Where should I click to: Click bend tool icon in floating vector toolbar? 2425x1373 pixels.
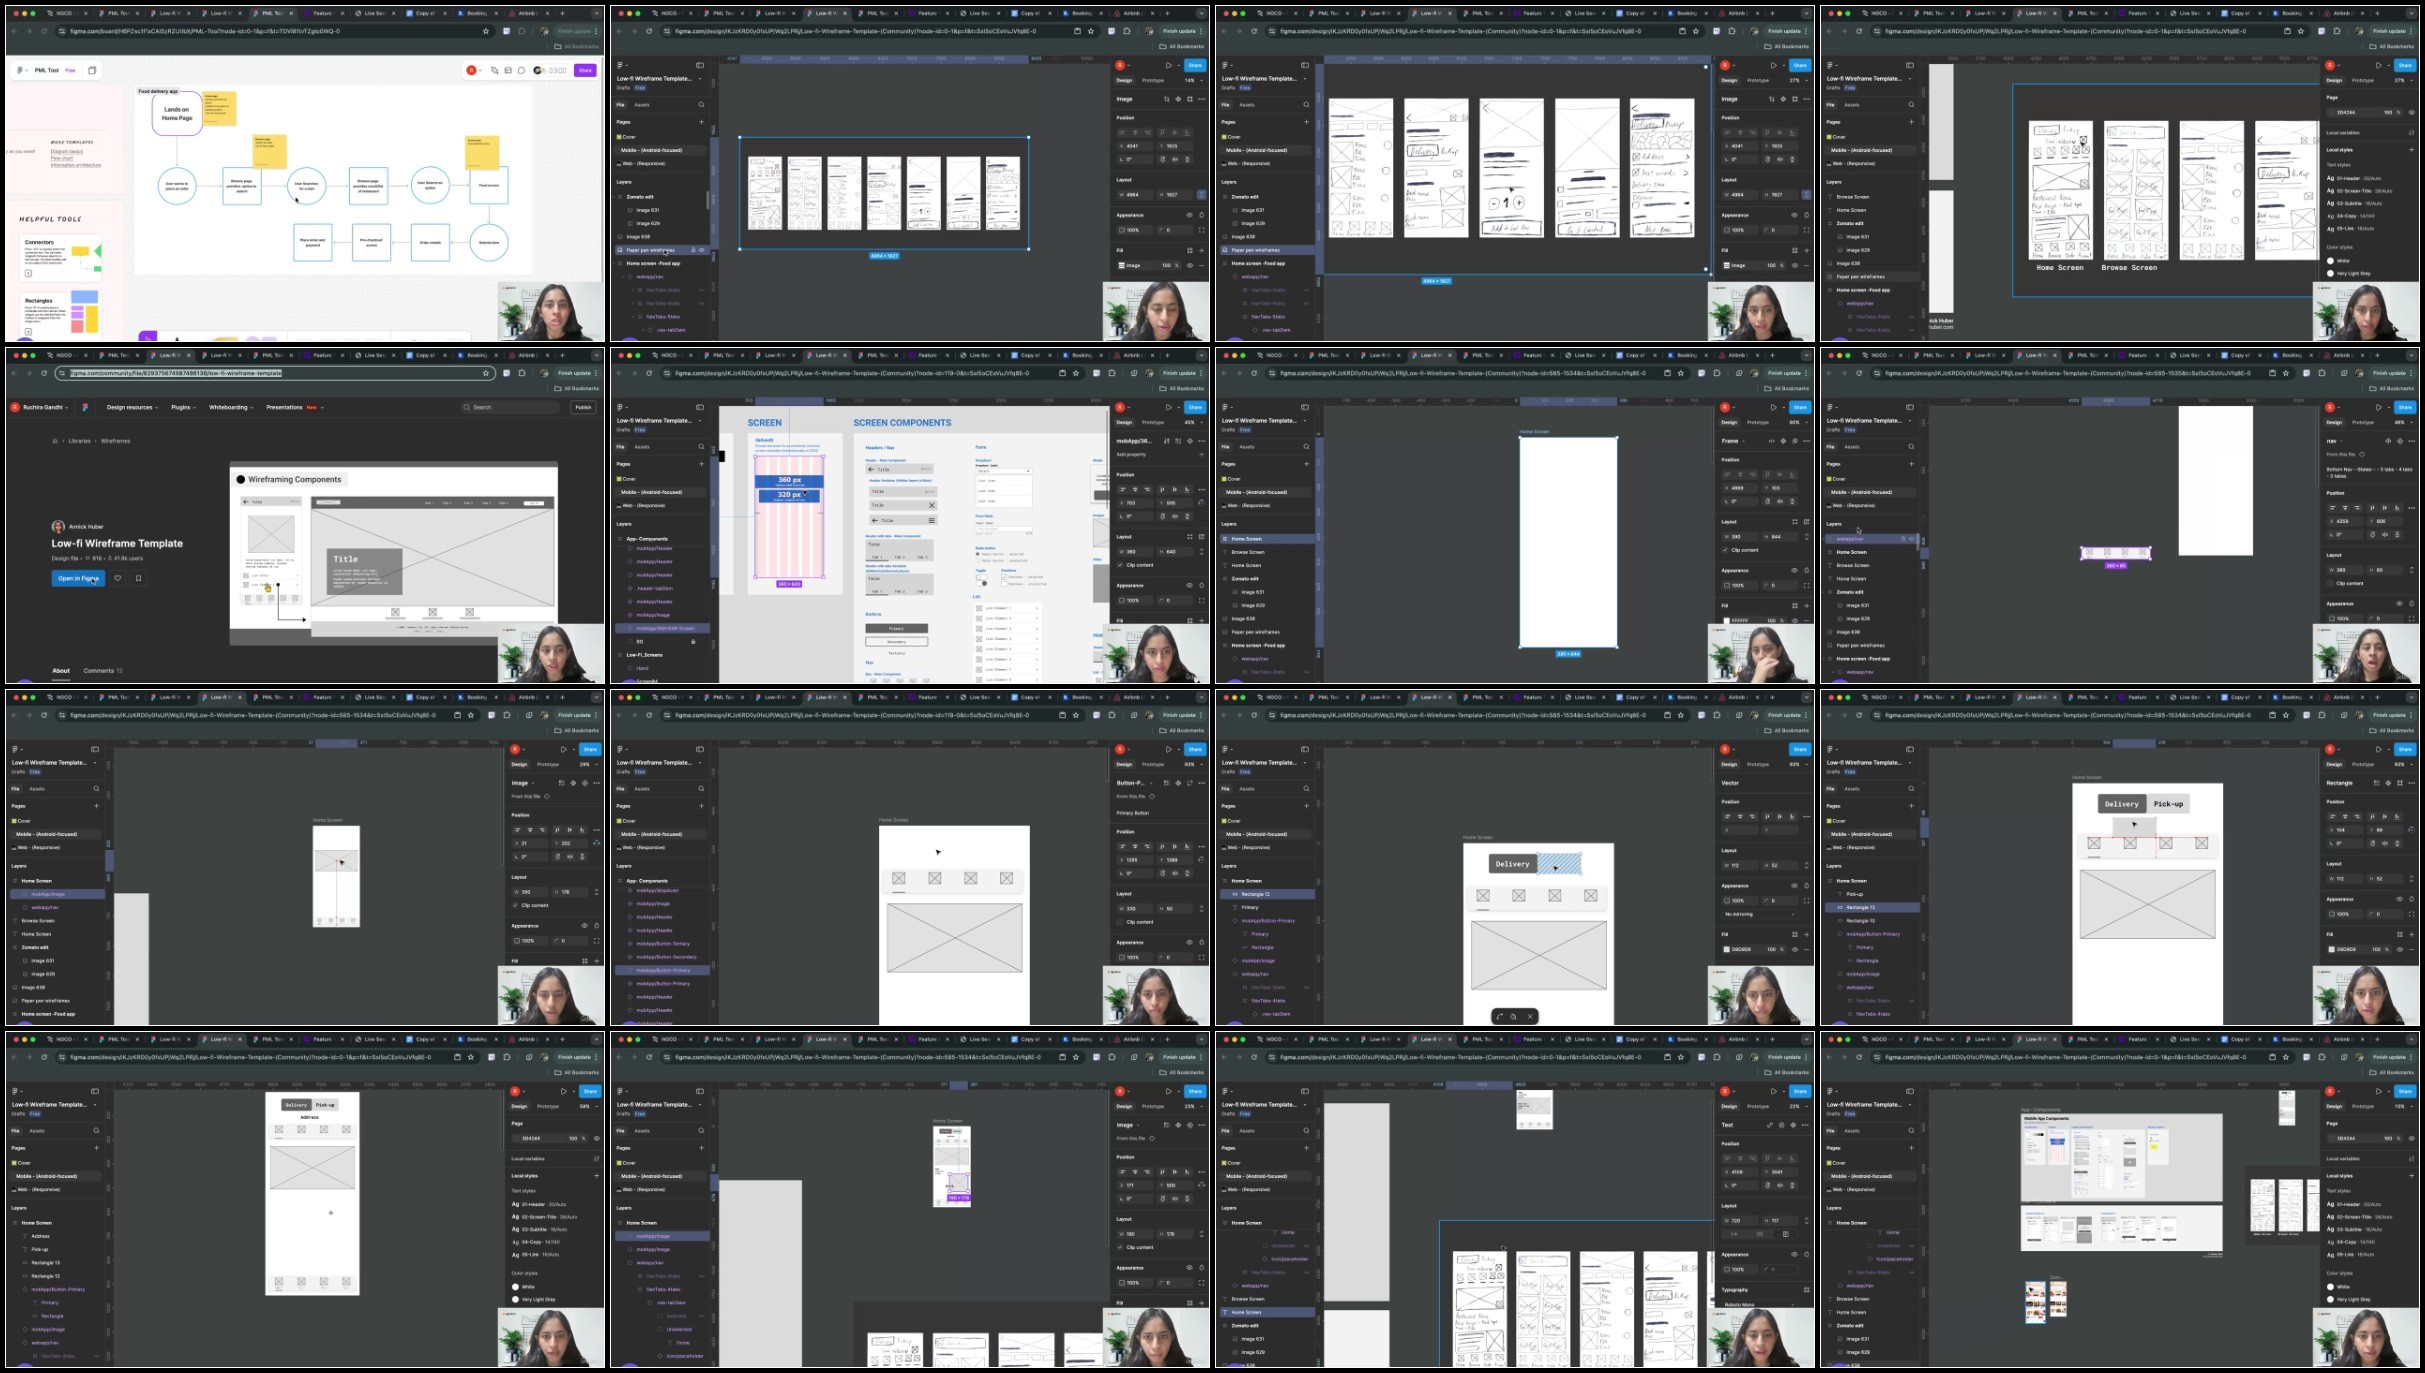pyautogui.click(x=1499, y=1017)
